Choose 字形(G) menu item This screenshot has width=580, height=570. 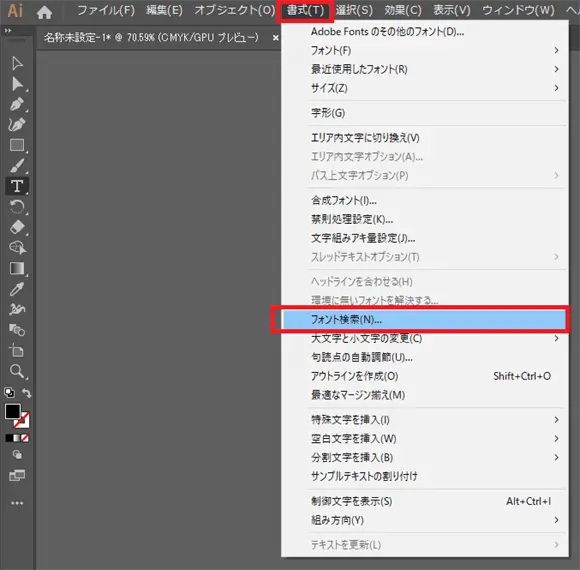pos(425,113)
